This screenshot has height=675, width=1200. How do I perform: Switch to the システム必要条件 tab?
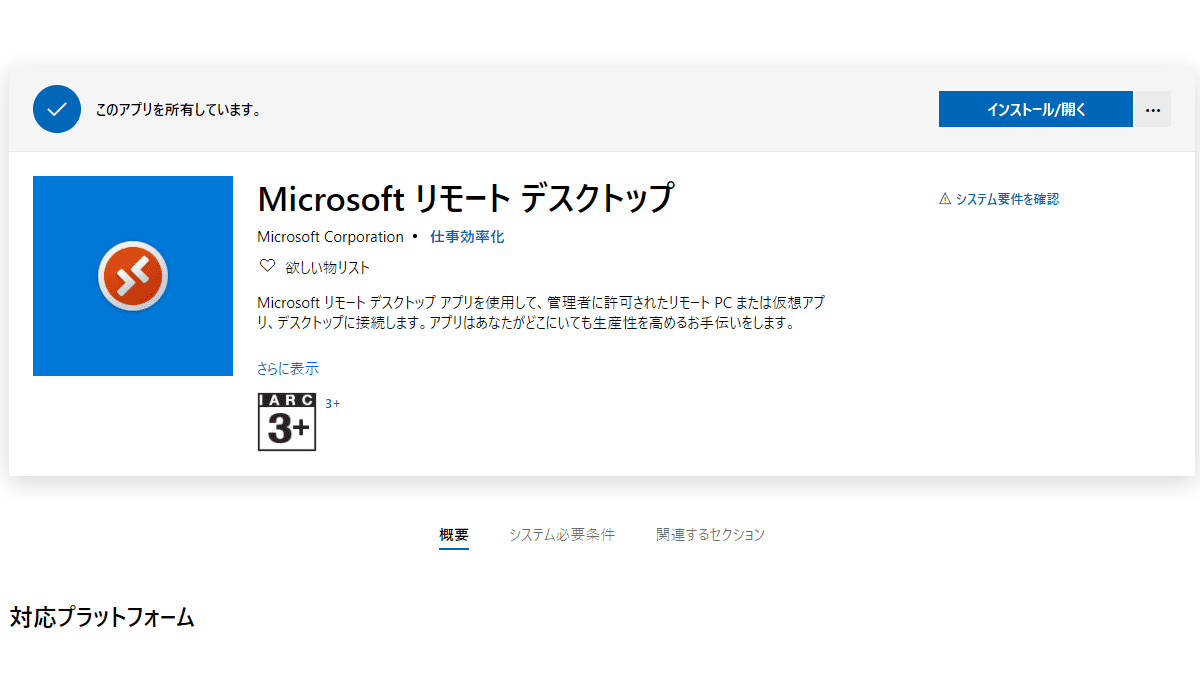coord(561,534)
